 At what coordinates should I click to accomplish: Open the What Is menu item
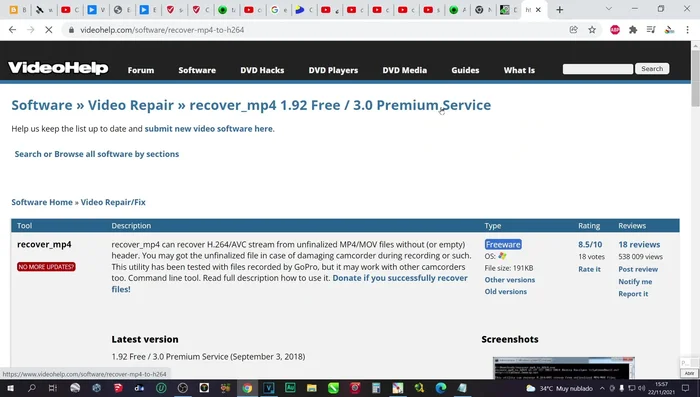click(519, 70)
